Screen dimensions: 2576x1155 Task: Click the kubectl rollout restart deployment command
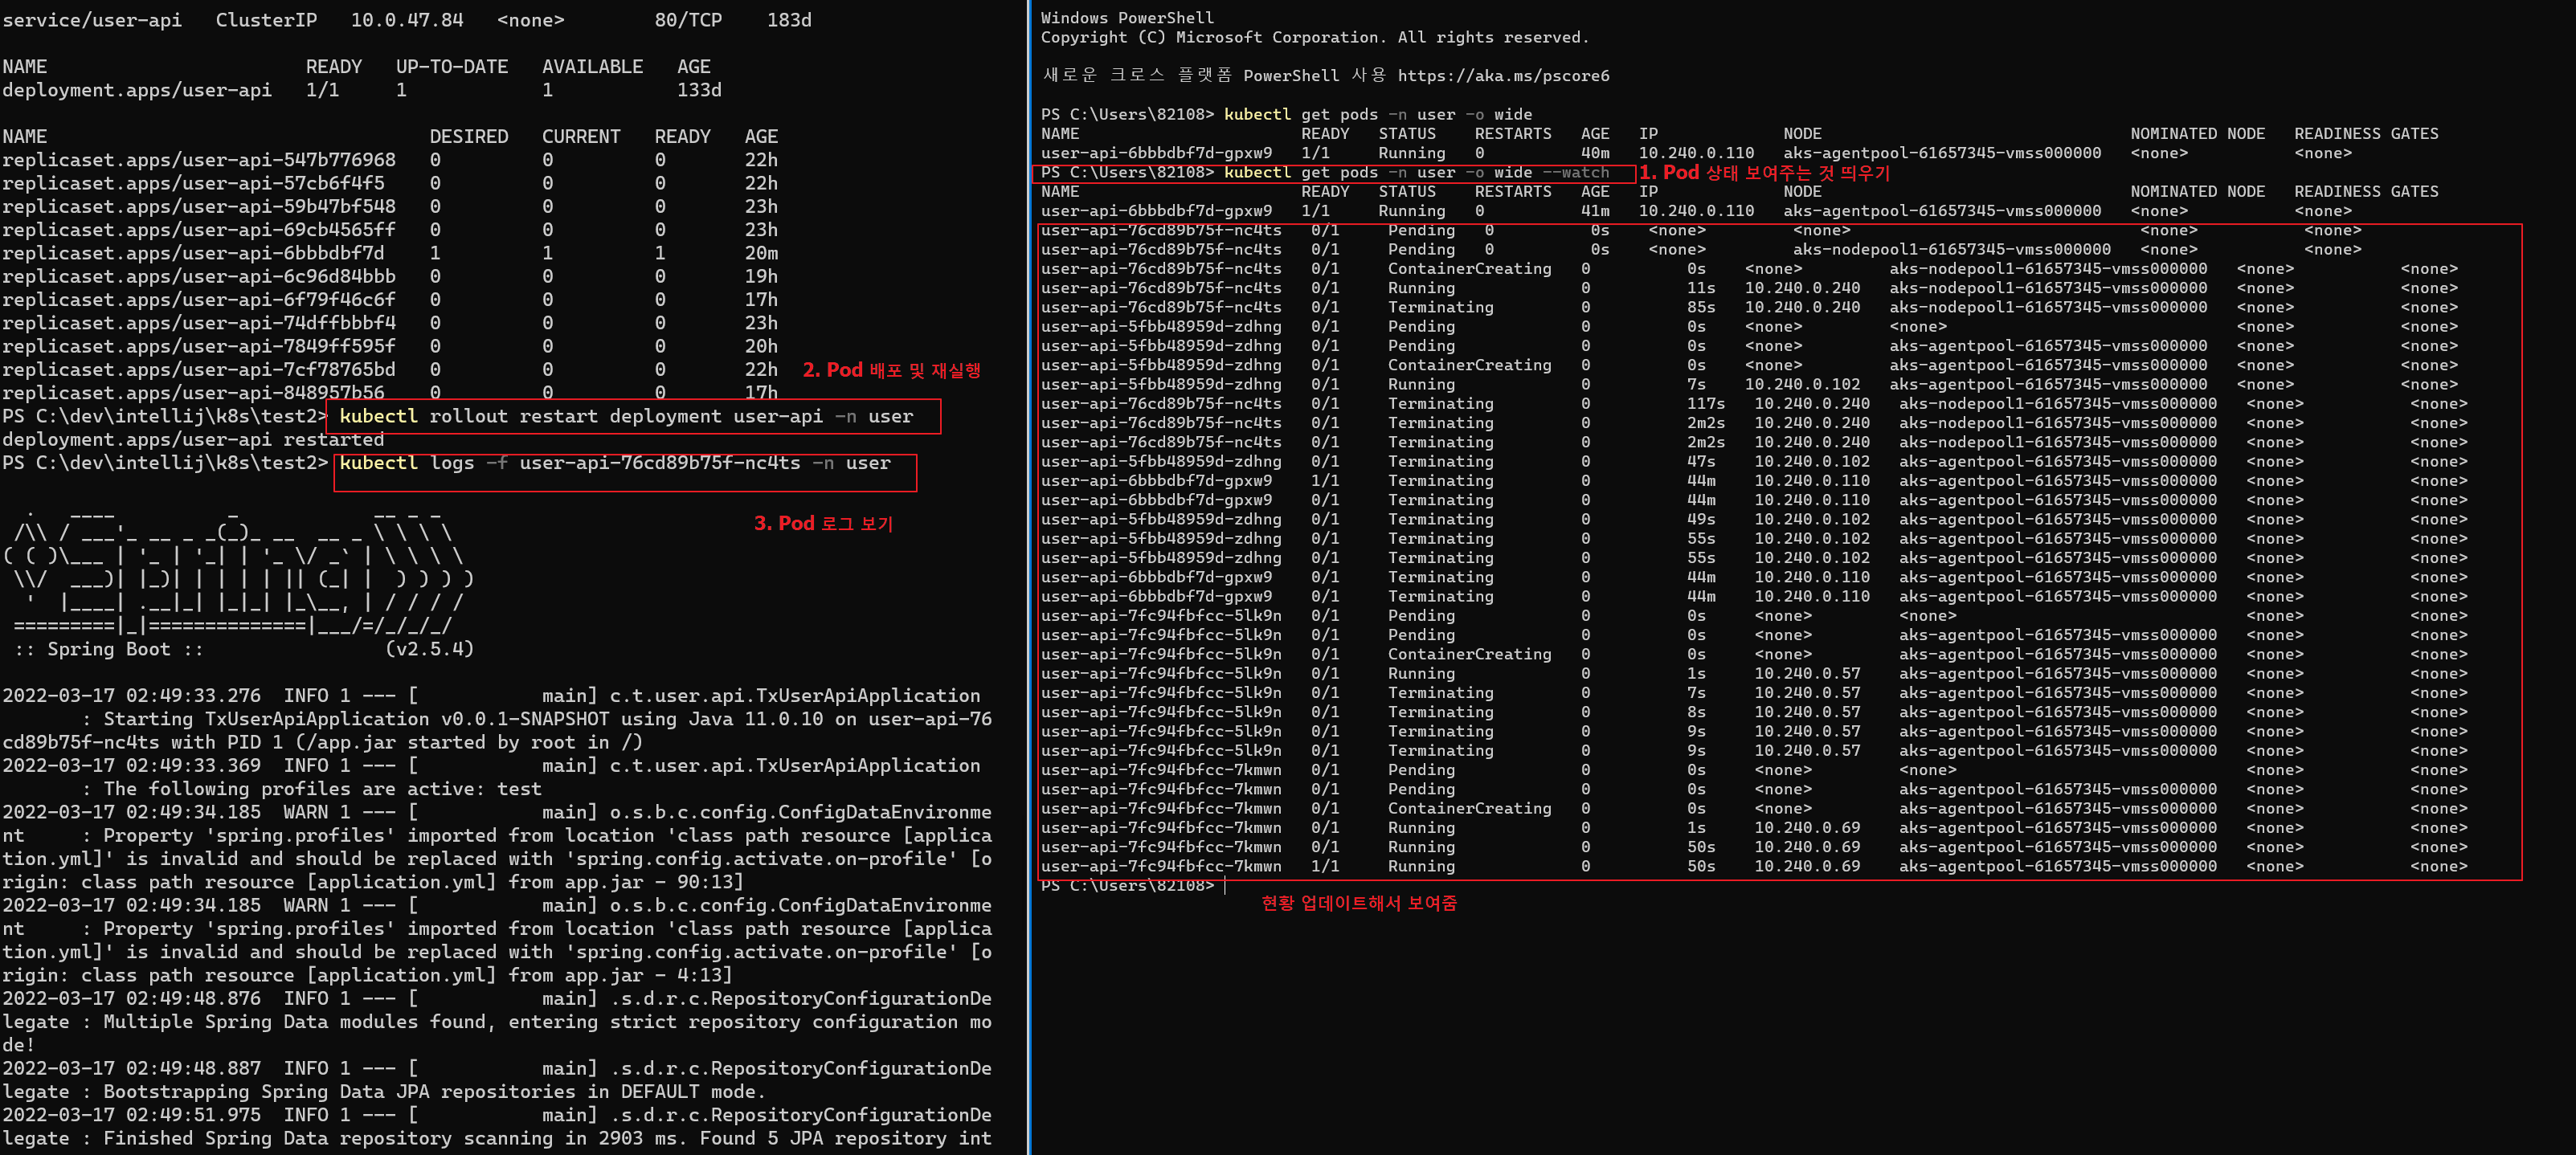pyautogui.click(x=626, y=416)
